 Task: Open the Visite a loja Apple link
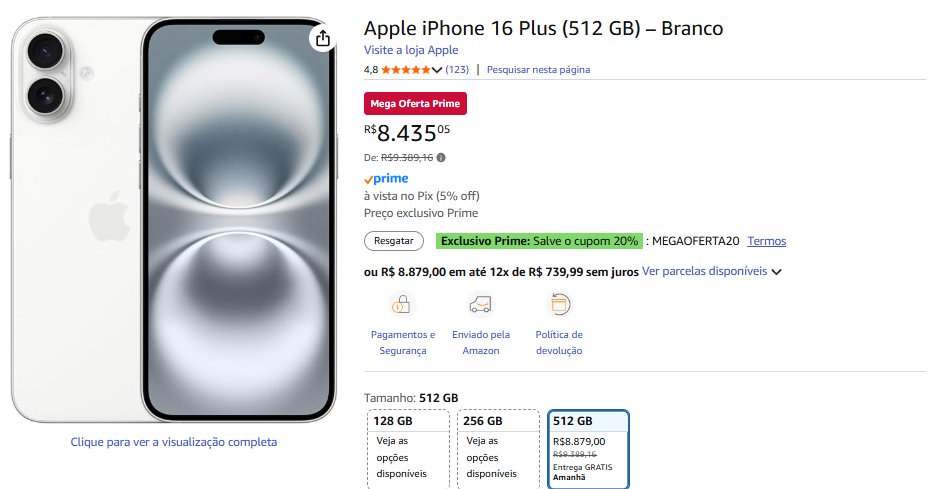pos(411,50)
